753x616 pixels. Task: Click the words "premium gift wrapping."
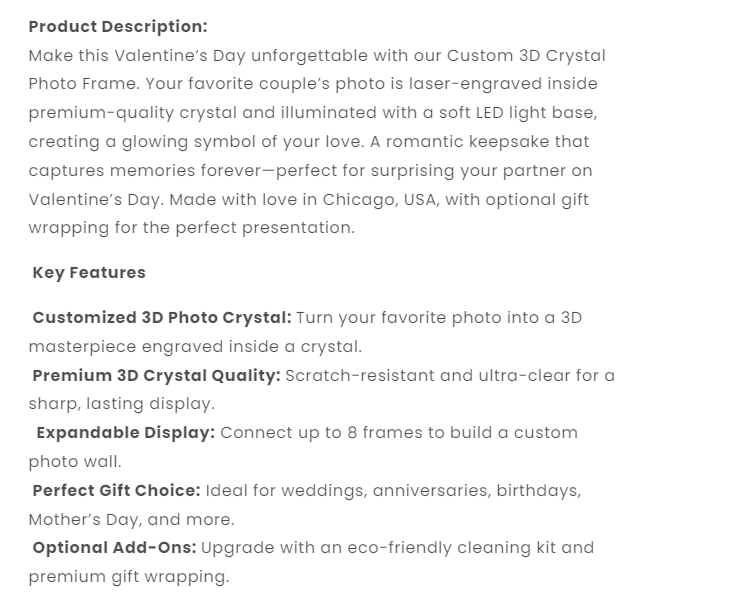point(129,577)
